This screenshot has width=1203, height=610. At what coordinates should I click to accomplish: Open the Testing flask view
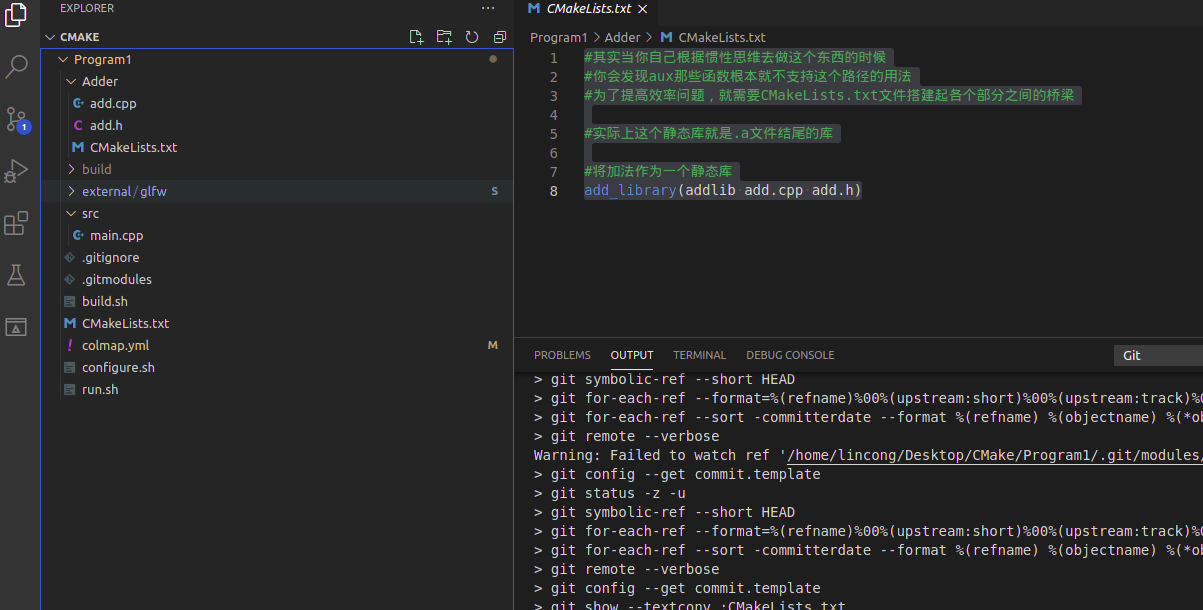(x=16, y=275)
